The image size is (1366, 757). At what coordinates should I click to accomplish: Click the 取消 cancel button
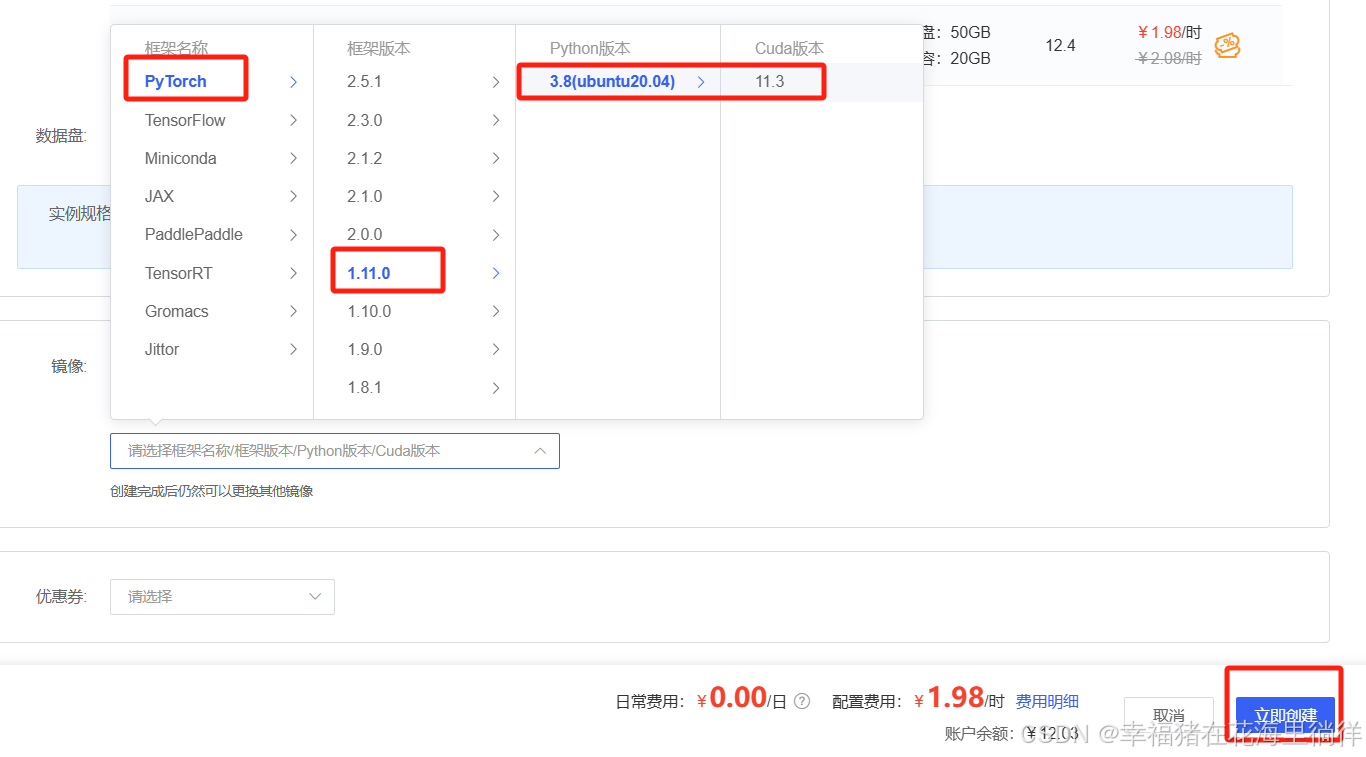pyautogui.click(x=1169, y=716)
